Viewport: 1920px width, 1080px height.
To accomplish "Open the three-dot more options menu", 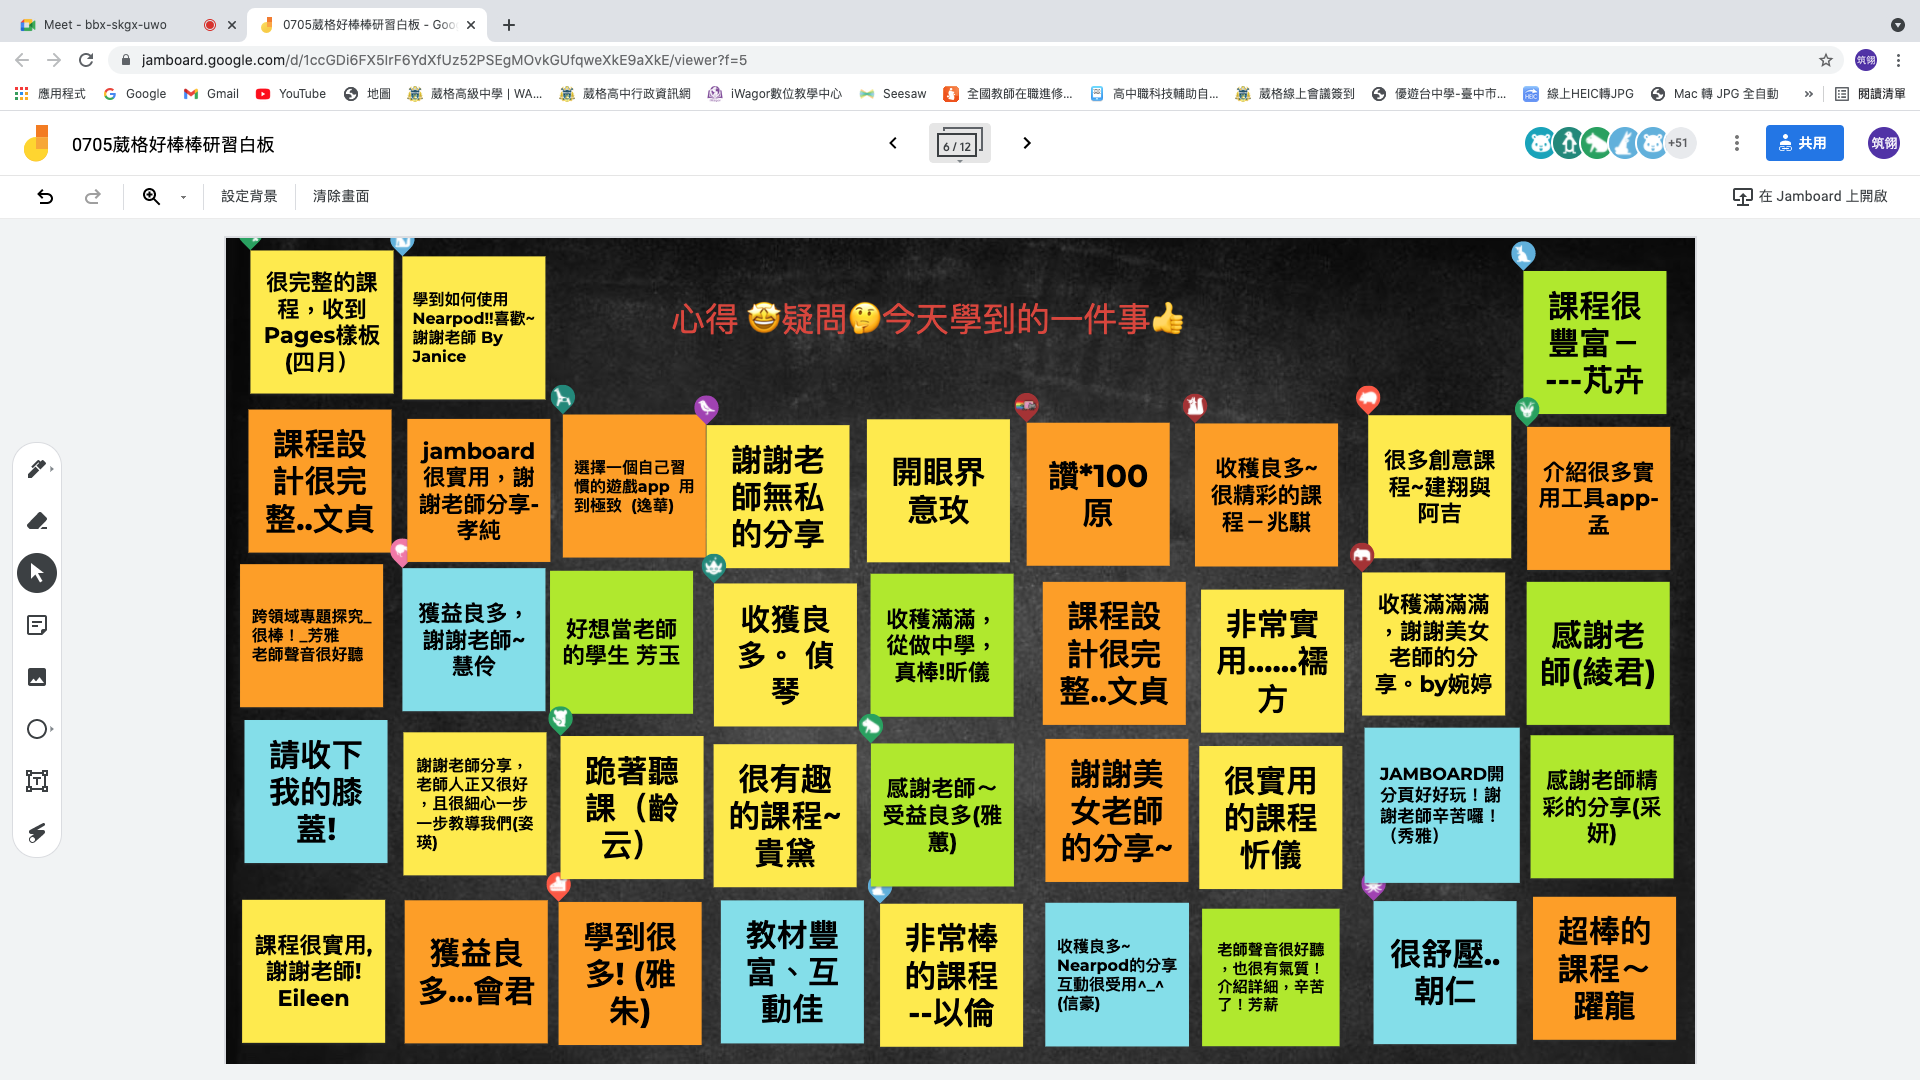I will point(1737,143).
